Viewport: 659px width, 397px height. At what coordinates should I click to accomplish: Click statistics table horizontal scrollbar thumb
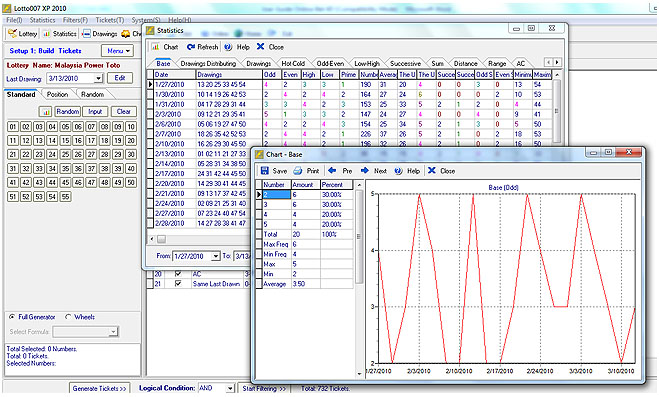pyautogui.click(x=162, y=239)
